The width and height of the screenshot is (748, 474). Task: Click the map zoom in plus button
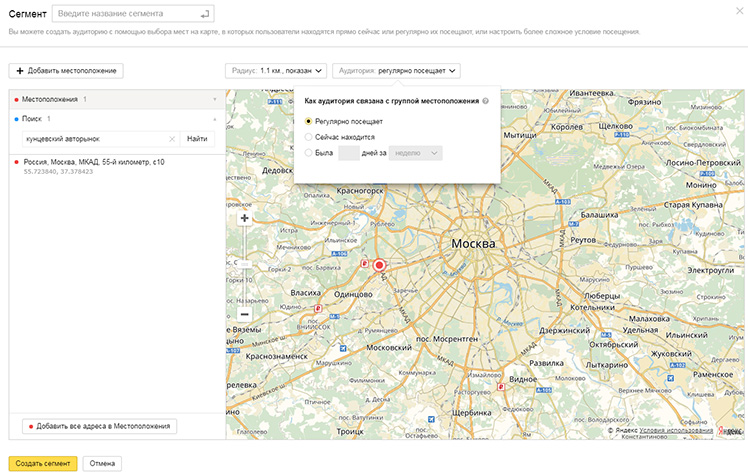[244, 218]
